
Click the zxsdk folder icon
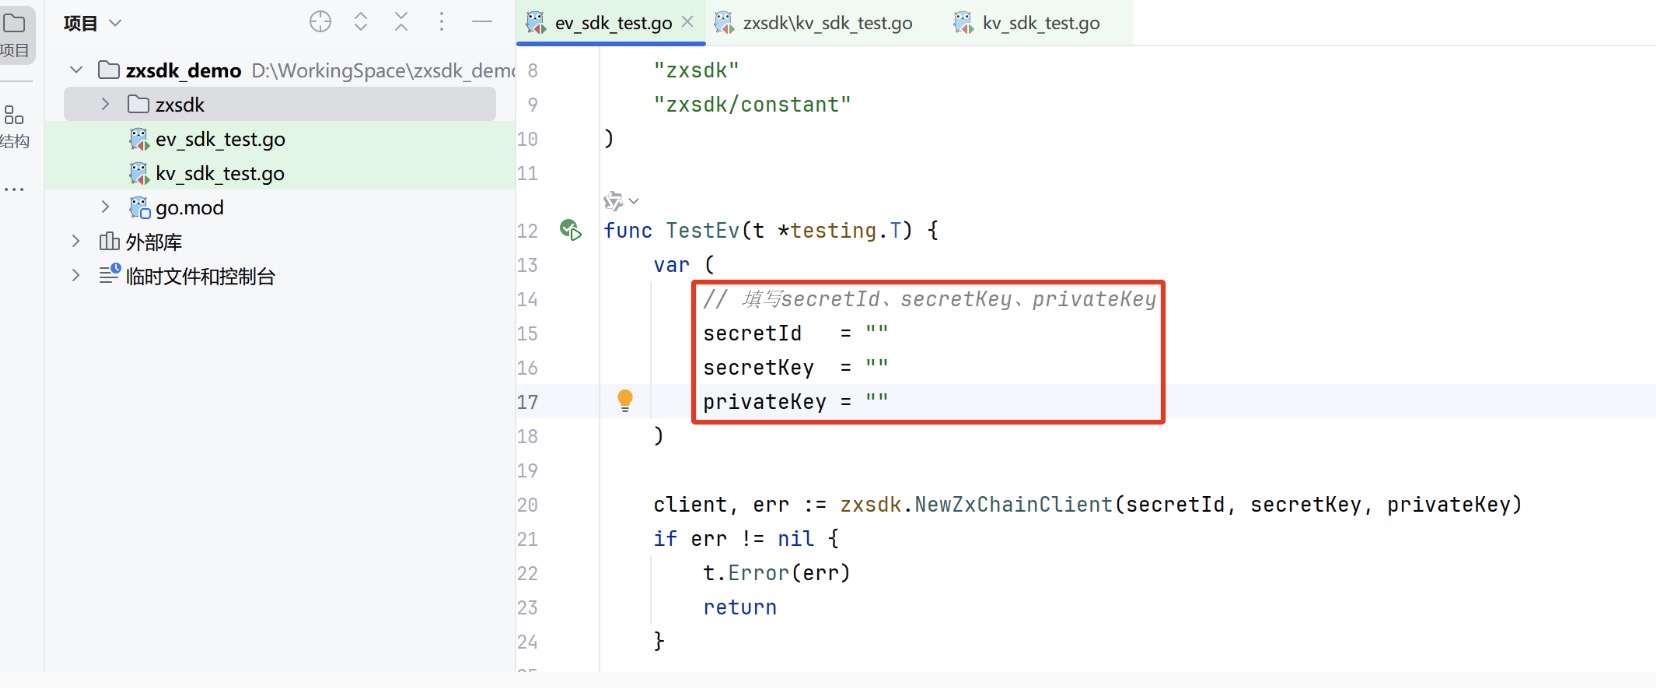[139, 104]
